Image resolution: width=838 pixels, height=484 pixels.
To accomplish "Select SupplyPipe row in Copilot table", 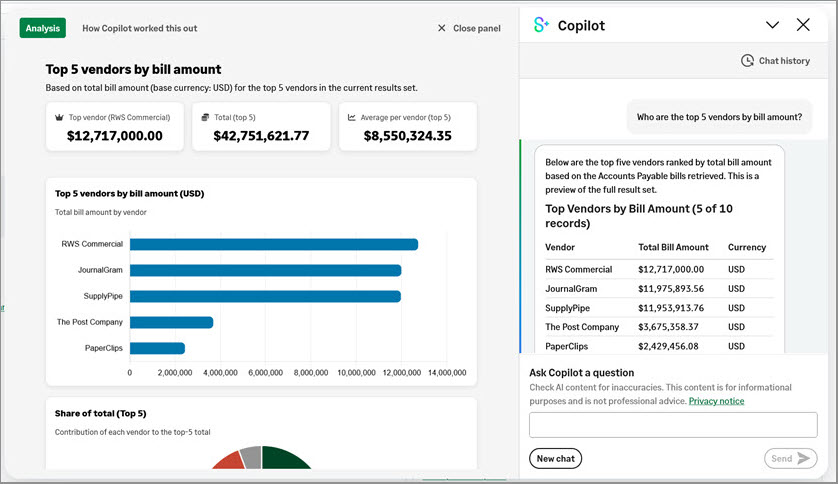I will [x=659, y=308].
